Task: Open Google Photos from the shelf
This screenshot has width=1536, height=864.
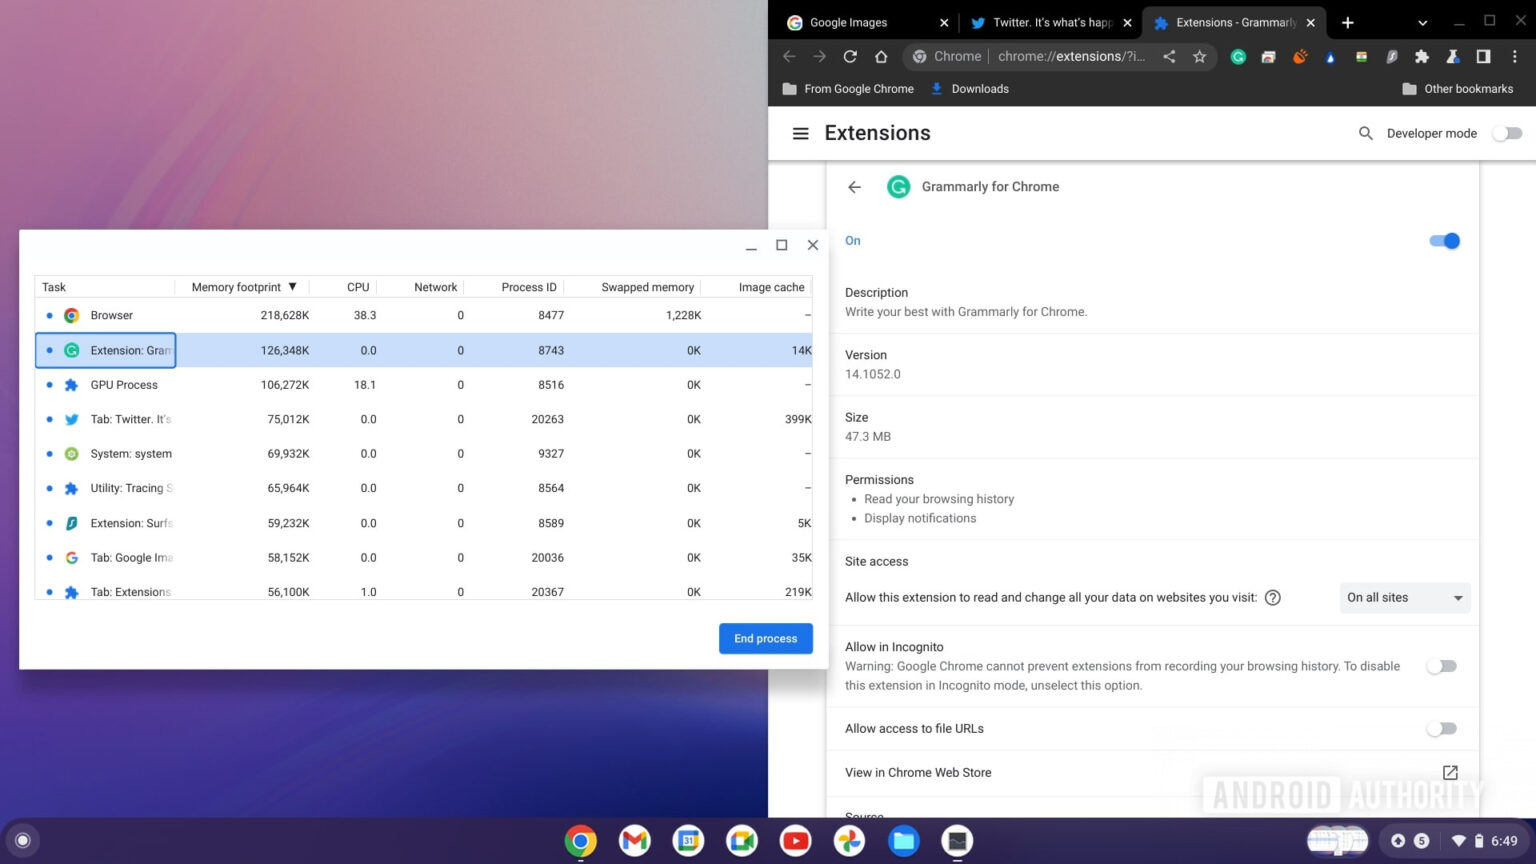Action: (850, 841)
